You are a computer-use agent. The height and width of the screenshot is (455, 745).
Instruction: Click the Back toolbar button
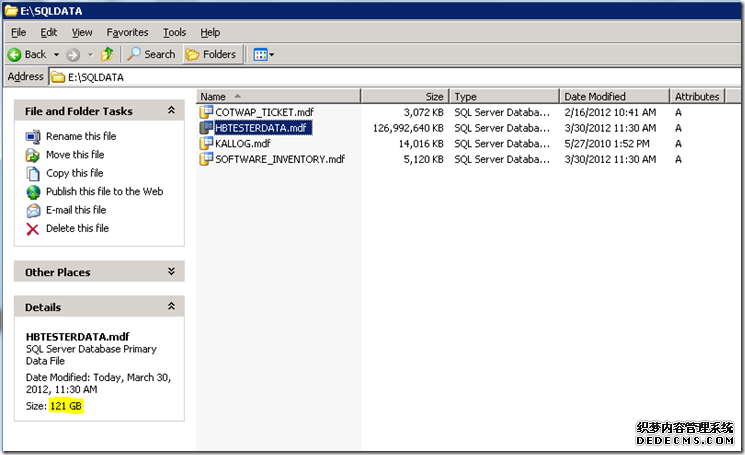click(27, 54)
